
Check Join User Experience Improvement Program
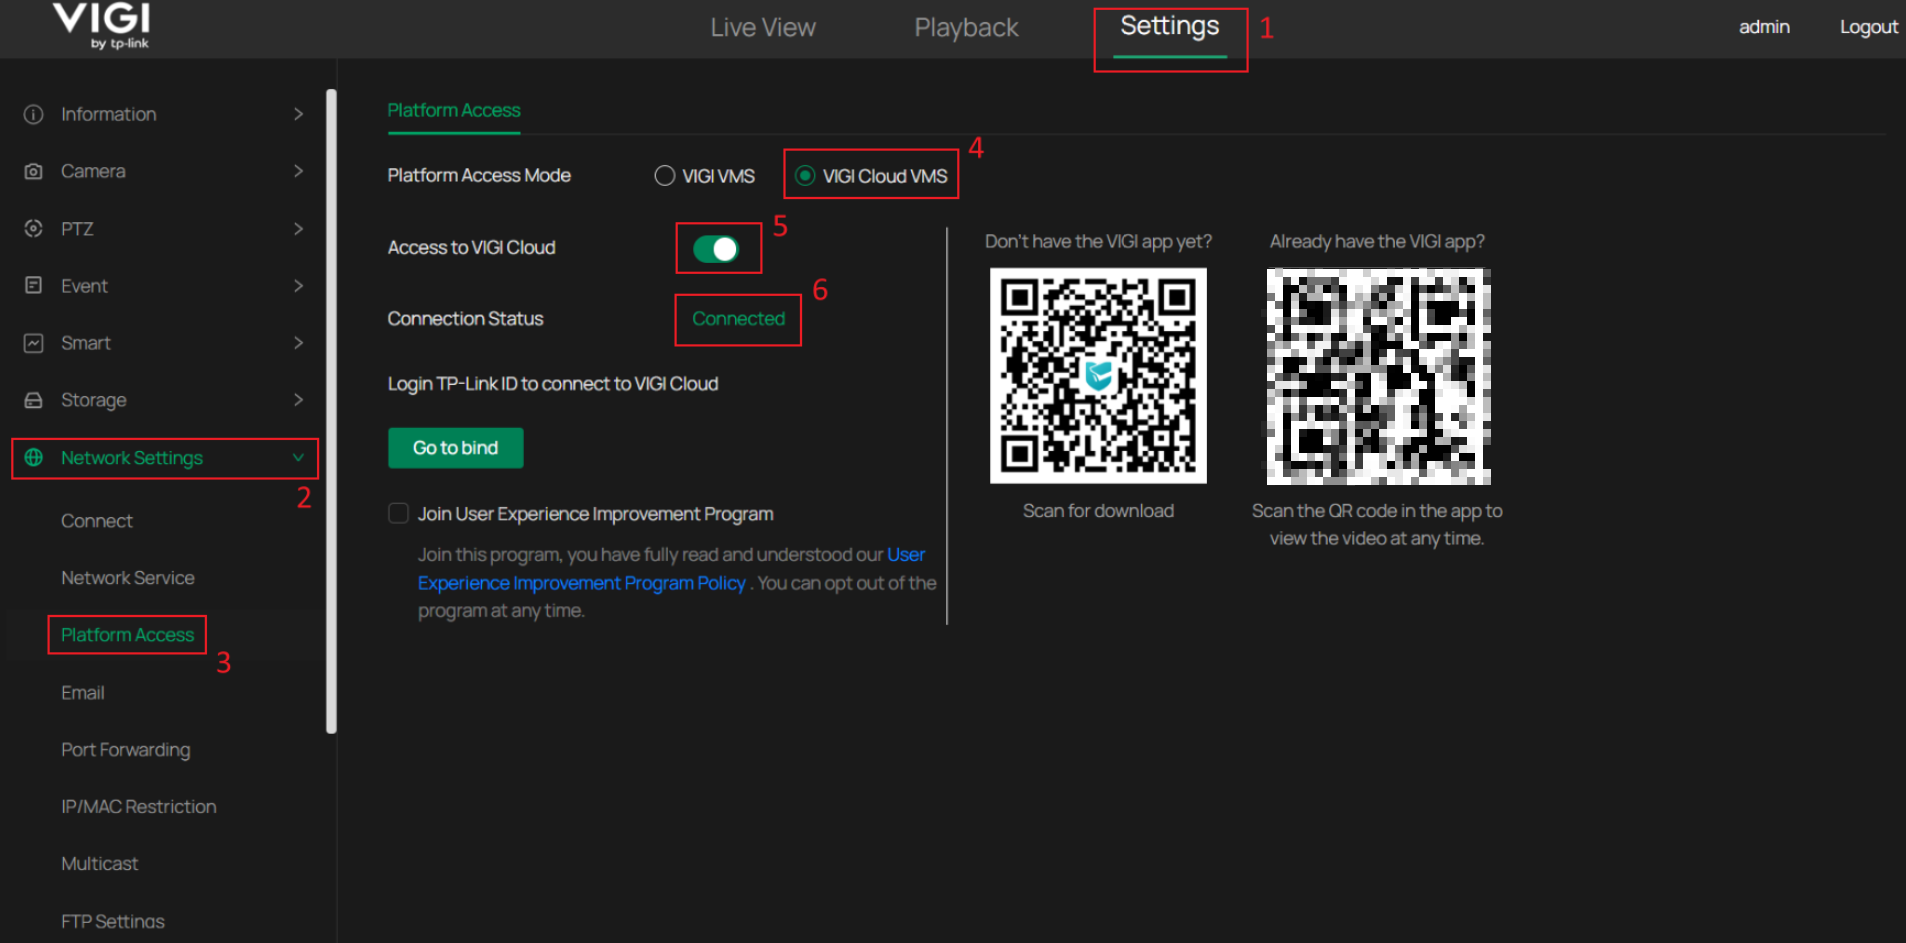pos(398,513)
